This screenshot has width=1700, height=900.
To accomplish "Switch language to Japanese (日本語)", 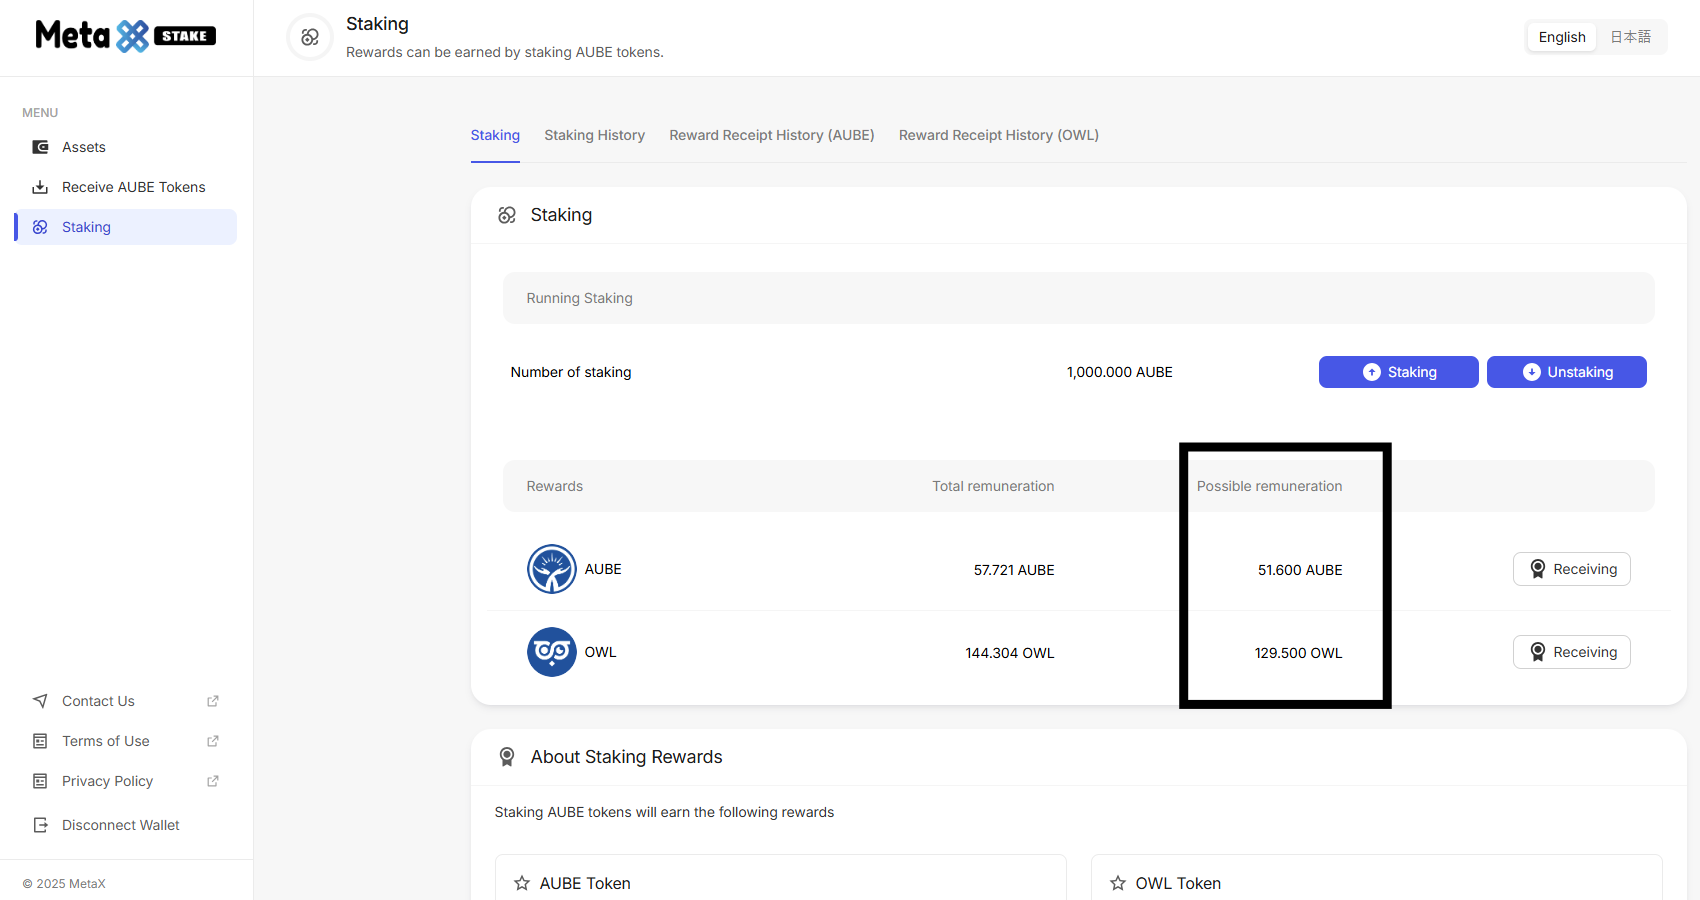I will point(1630,37).
